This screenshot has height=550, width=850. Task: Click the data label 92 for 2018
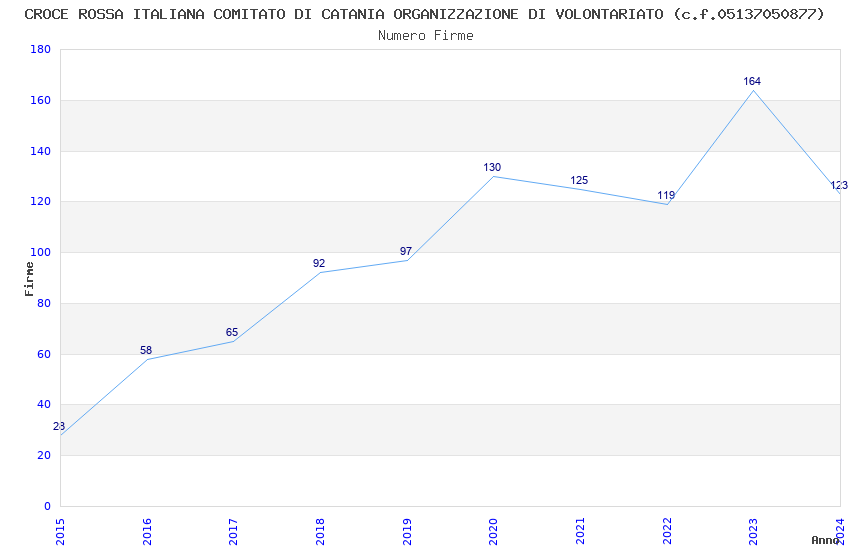[319, 263]
